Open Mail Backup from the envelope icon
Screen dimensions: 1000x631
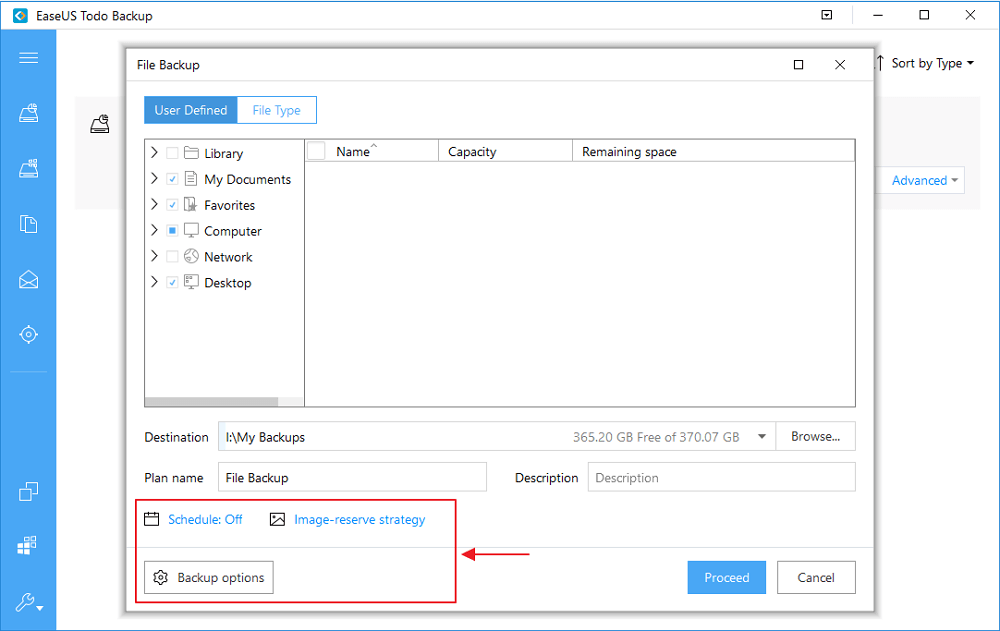pos(28,280)
